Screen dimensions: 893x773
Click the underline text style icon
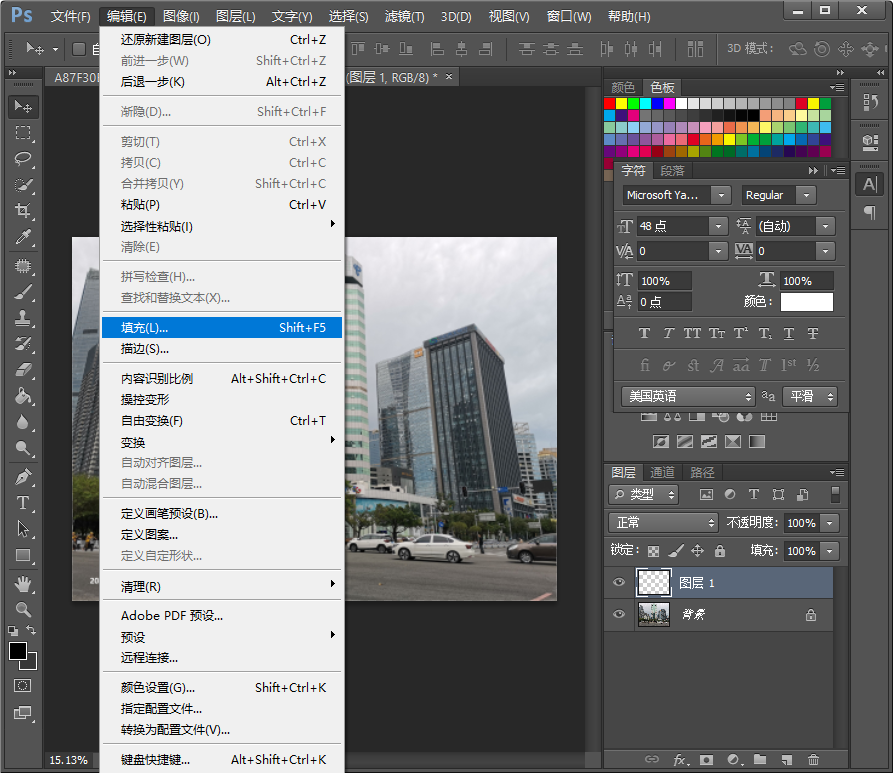pos(789,334)
